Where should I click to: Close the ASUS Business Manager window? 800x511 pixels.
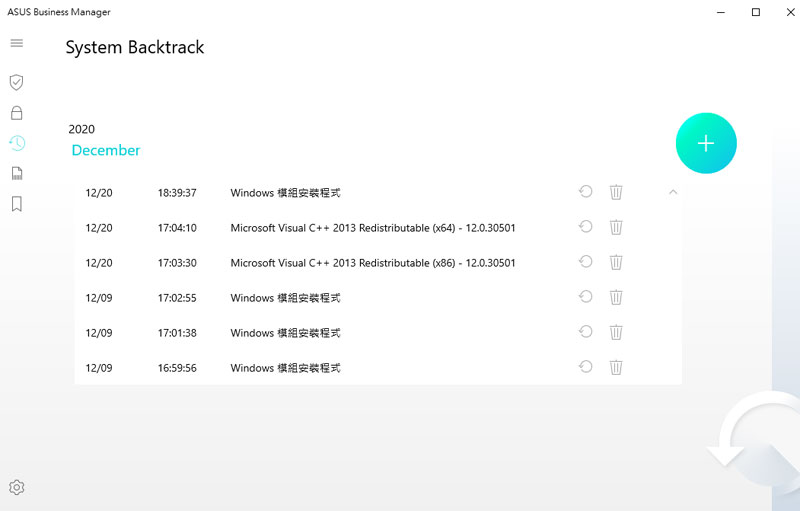coord(790,12)
